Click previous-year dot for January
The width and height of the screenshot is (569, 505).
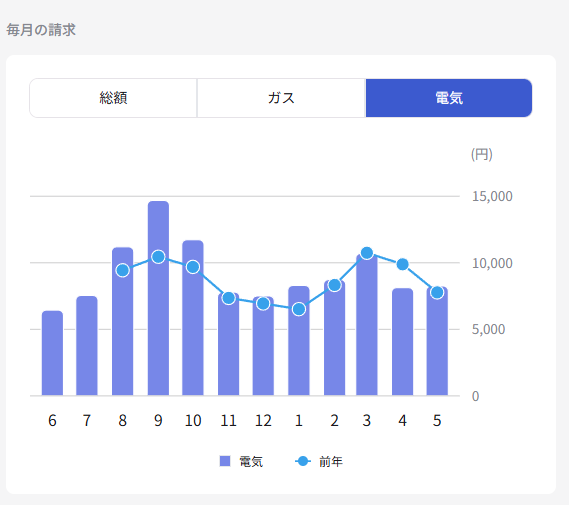click(x=299, y=309)
